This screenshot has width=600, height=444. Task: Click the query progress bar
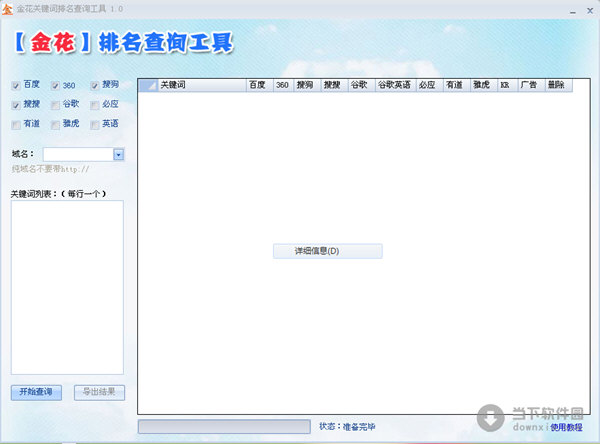[x=224, y=427]
